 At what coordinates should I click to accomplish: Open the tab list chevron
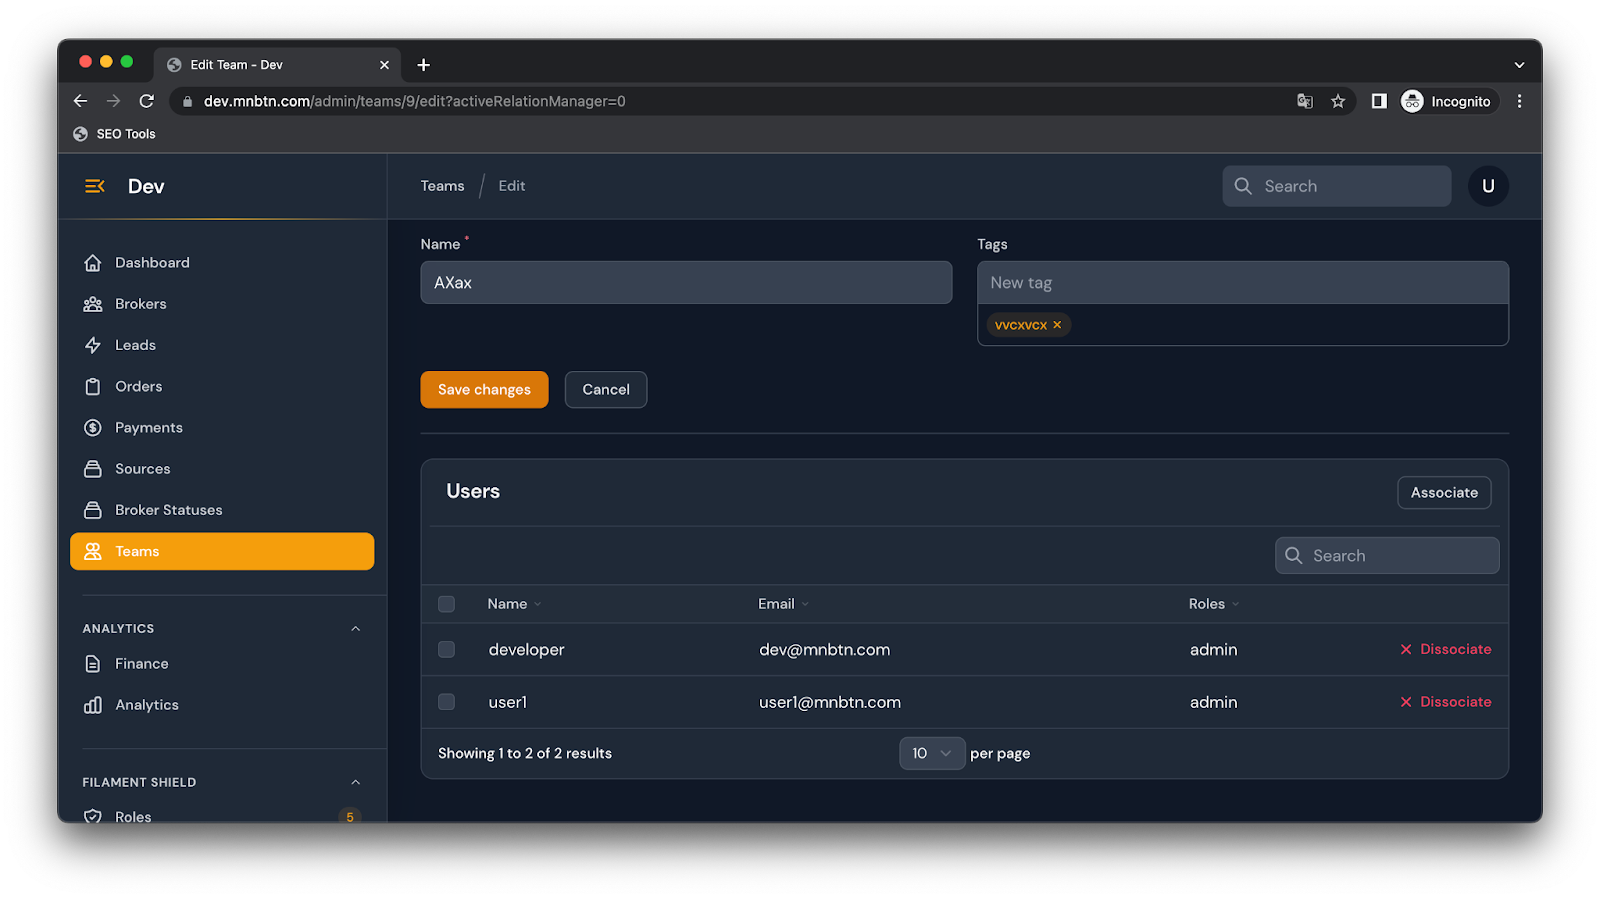coord(1519,65)
